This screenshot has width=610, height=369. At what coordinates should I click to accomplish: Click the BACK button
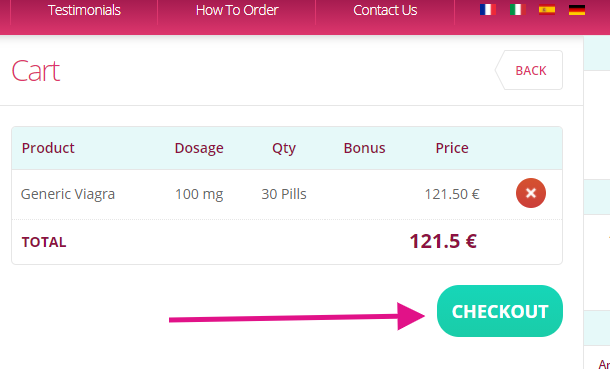pos(529,70)
